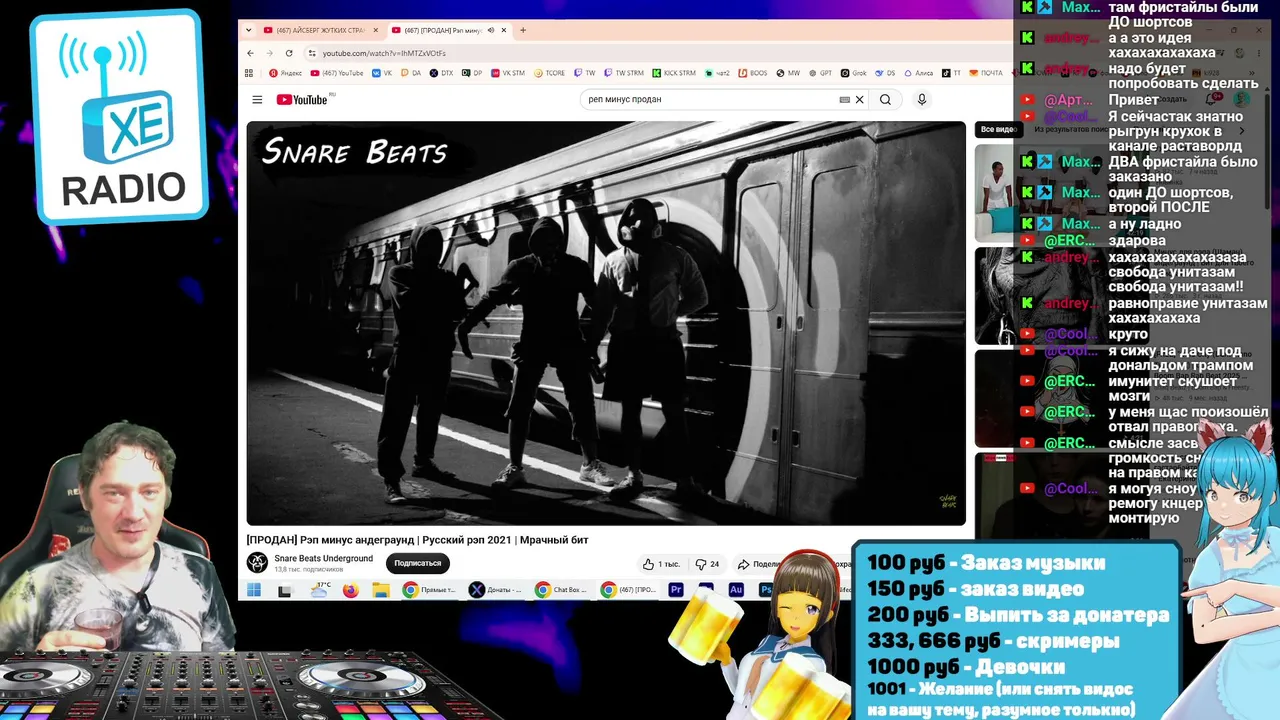Run the YouTube search
Image resolution: width=1280 pixels, height=720 pixels.
[885, 100]
